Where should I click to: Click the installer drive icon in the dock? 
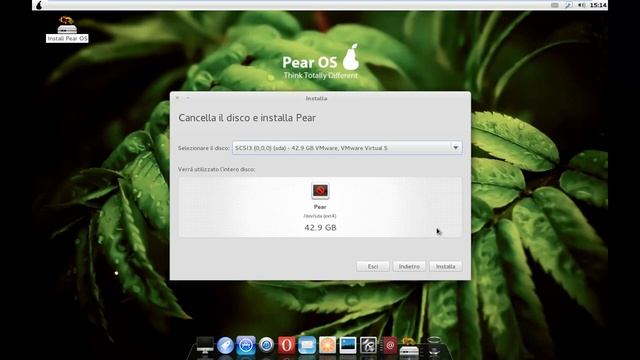(409, 346)
